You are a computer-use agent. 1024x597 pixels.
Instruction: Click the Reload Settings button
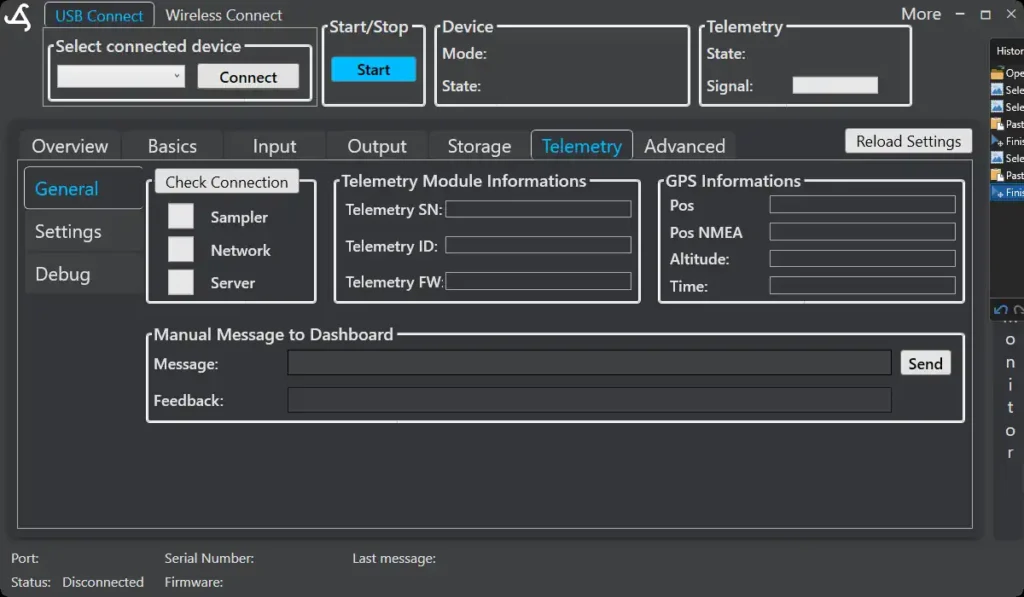click(908, 141)
